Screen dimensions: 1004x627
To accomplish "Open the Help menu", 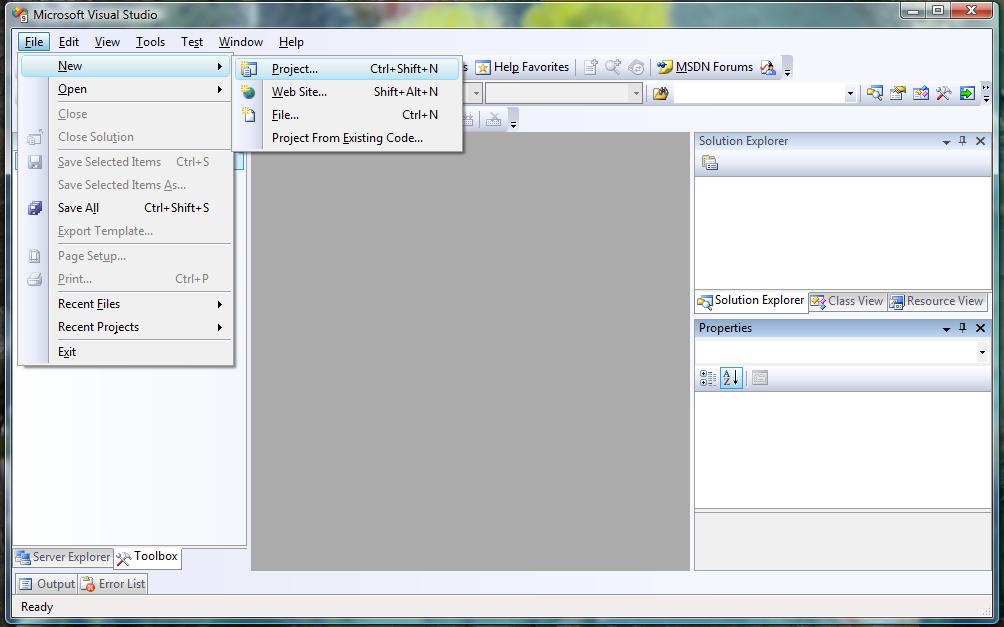I will [291, 42].
